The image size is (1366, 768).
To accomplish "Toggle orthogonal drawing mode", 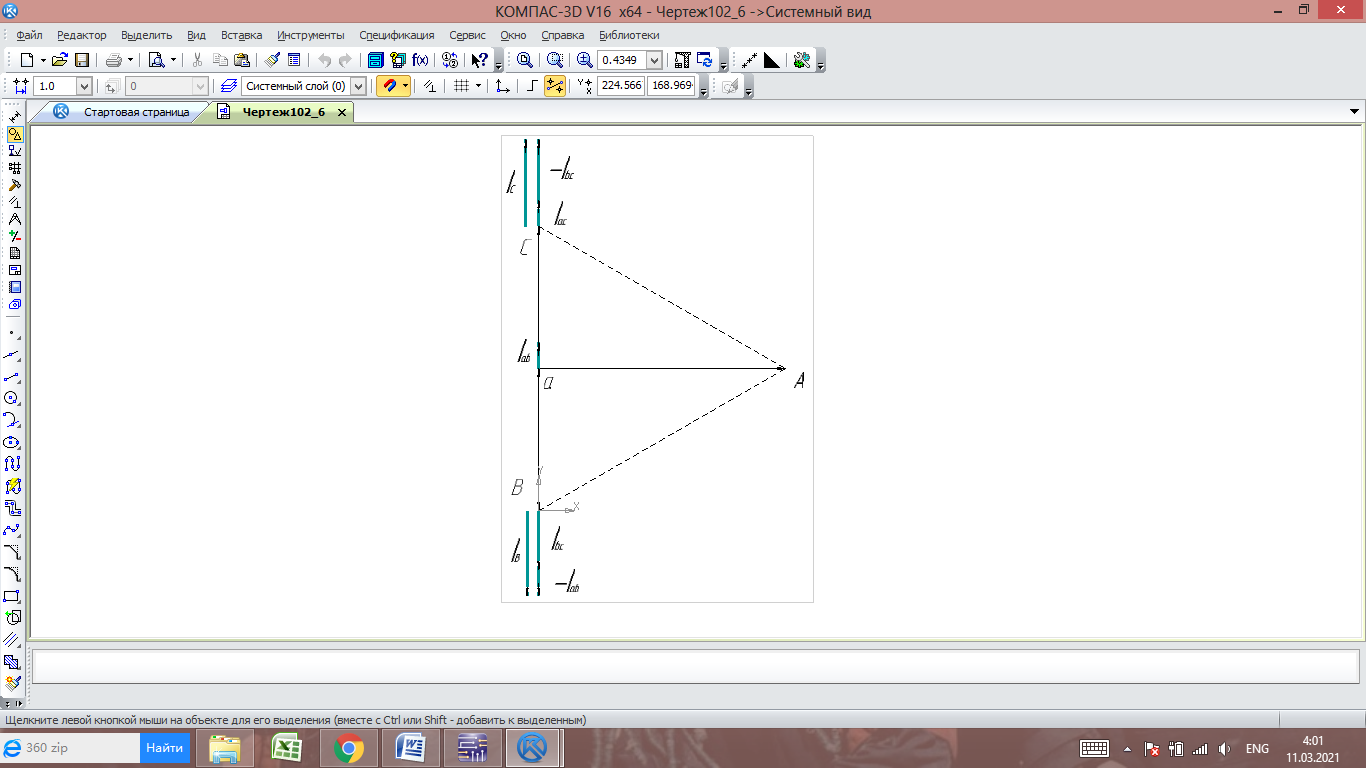I will 532,86.
